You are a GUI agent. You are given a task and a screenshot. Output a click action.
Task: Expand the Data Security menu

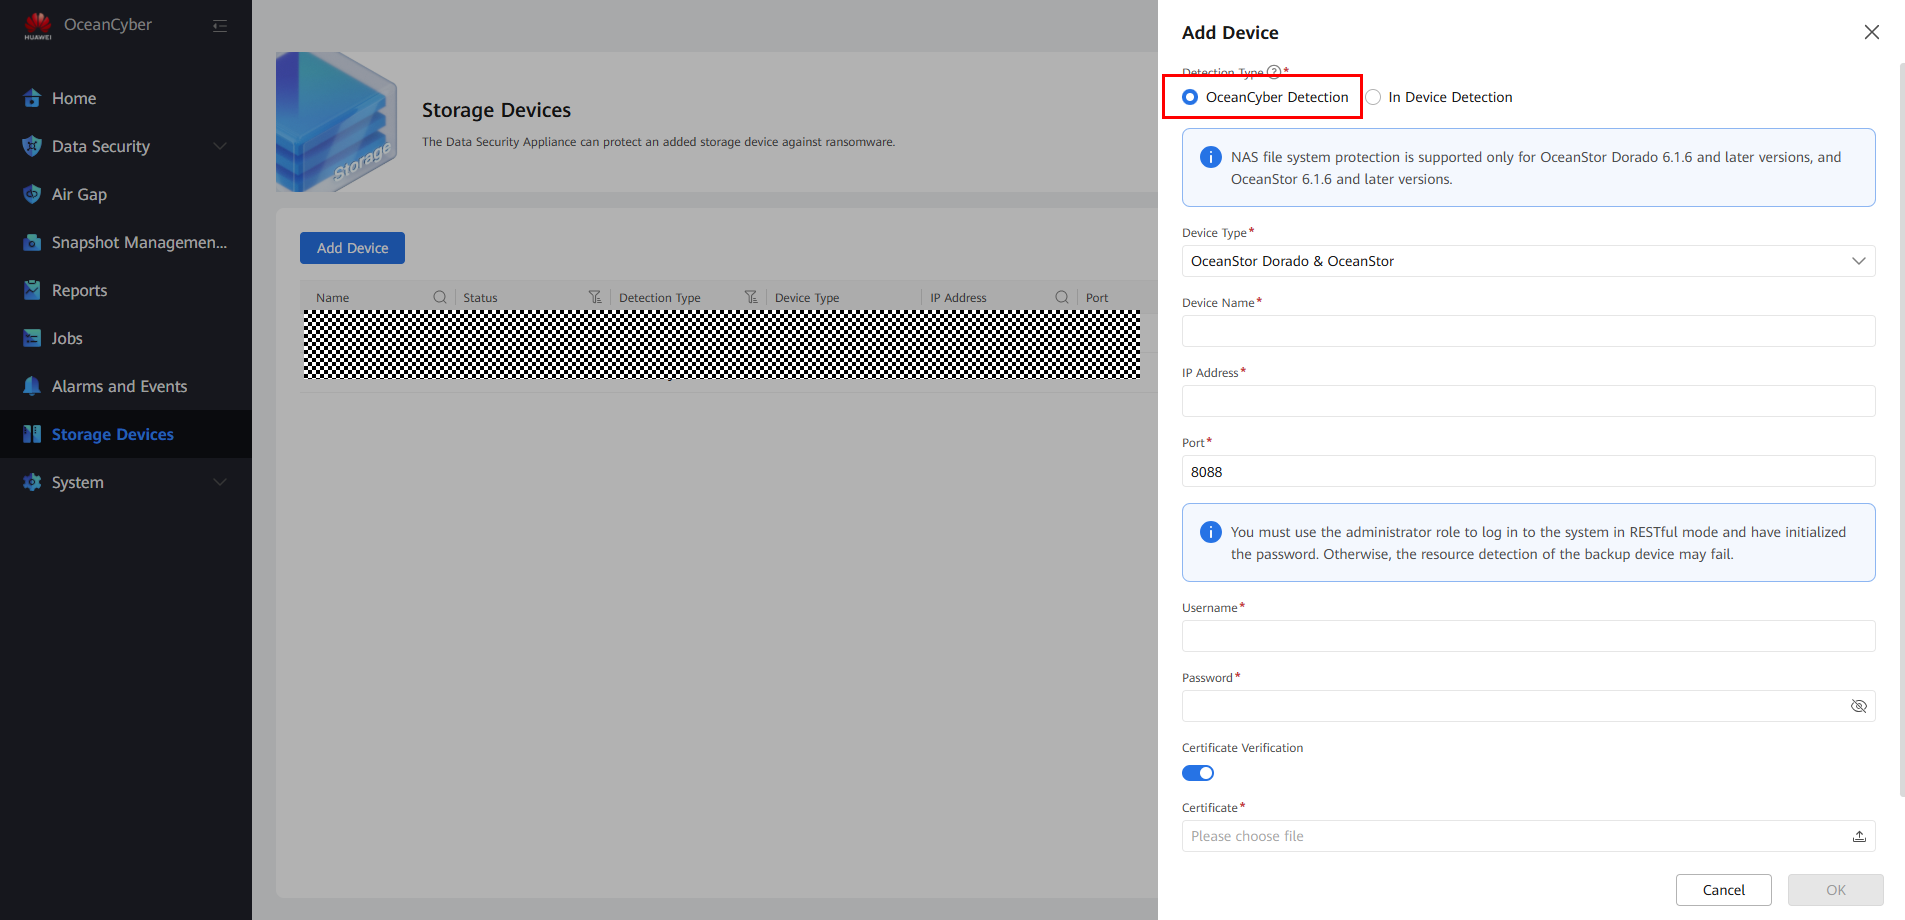125,146
